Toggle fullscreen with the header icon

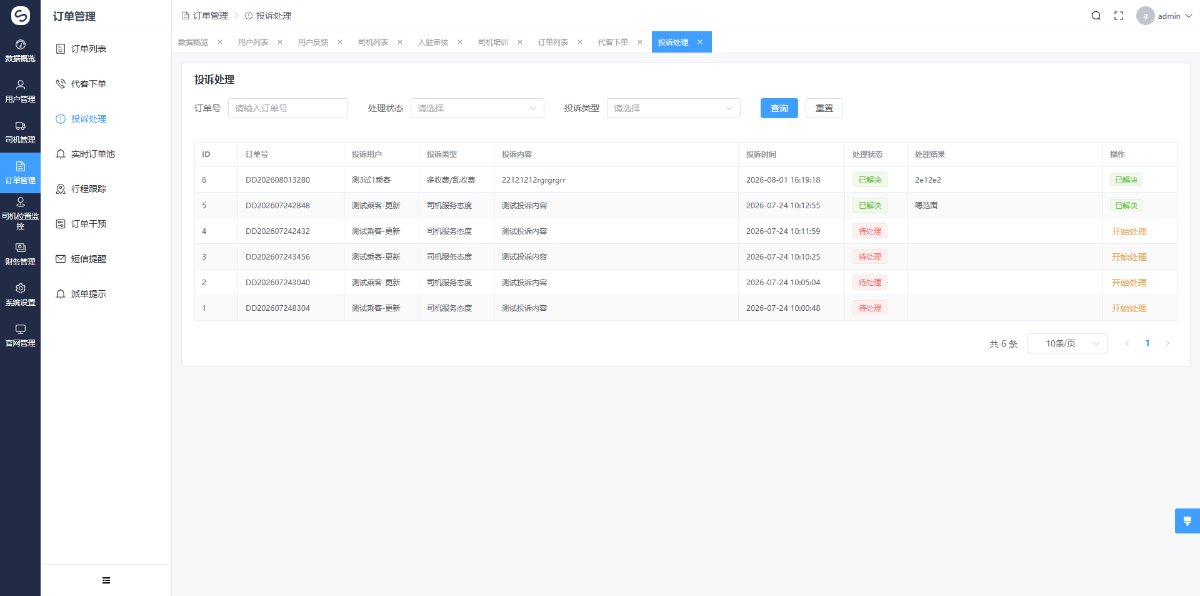1119,16
